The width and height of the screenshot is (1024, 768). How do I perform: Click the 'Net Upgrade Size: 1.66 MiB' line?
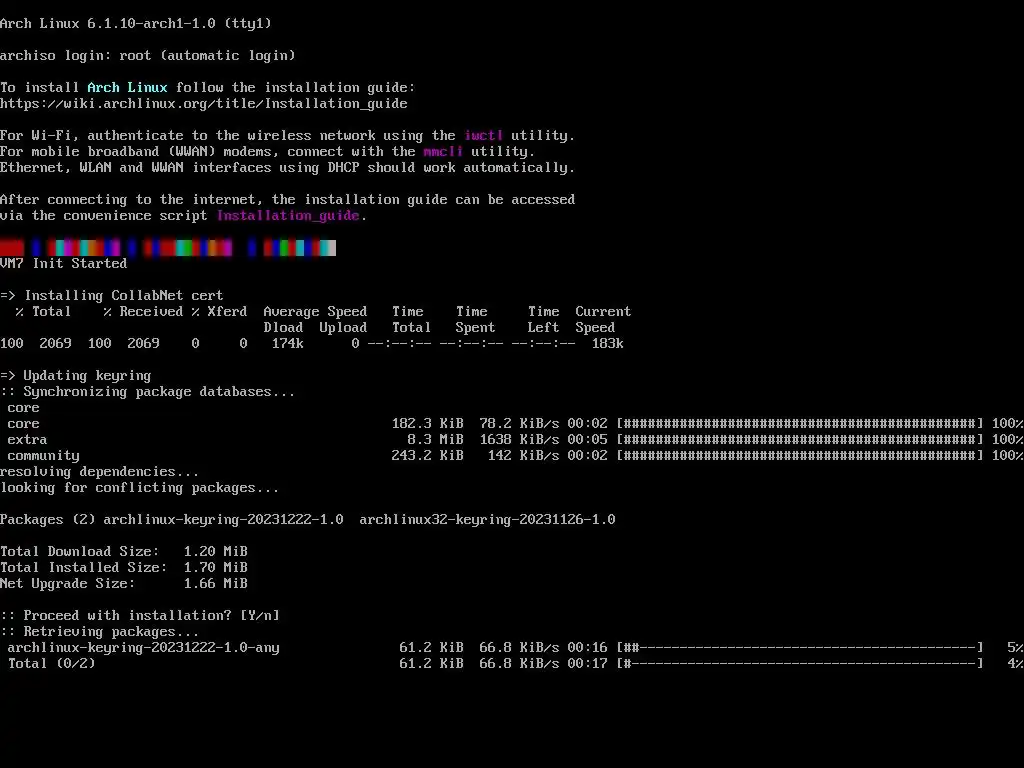click(x=124, y=584)
